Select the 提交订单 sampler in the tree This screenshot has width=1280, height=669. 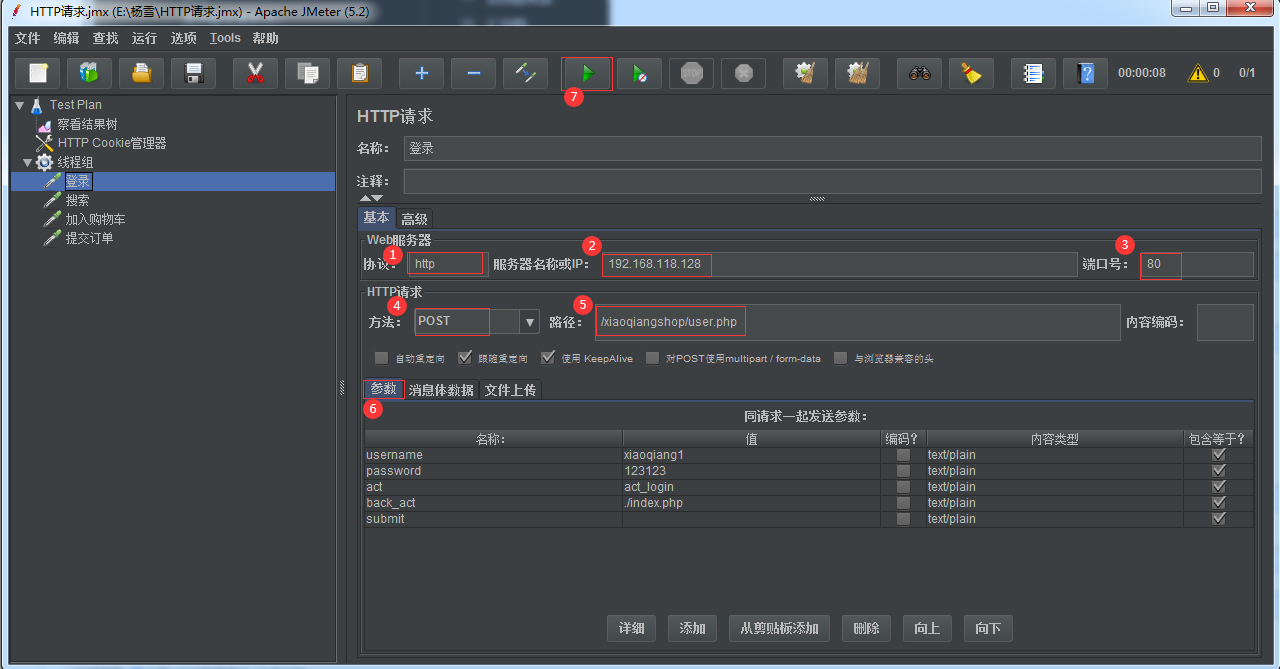(x=89, y=238)
